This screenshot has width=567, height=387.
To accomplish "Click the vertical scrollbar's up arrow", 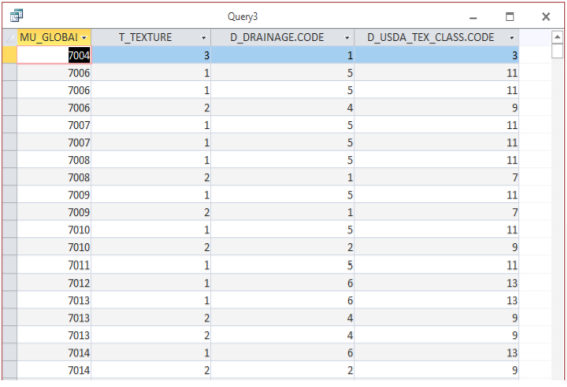I will coord(557,37).
